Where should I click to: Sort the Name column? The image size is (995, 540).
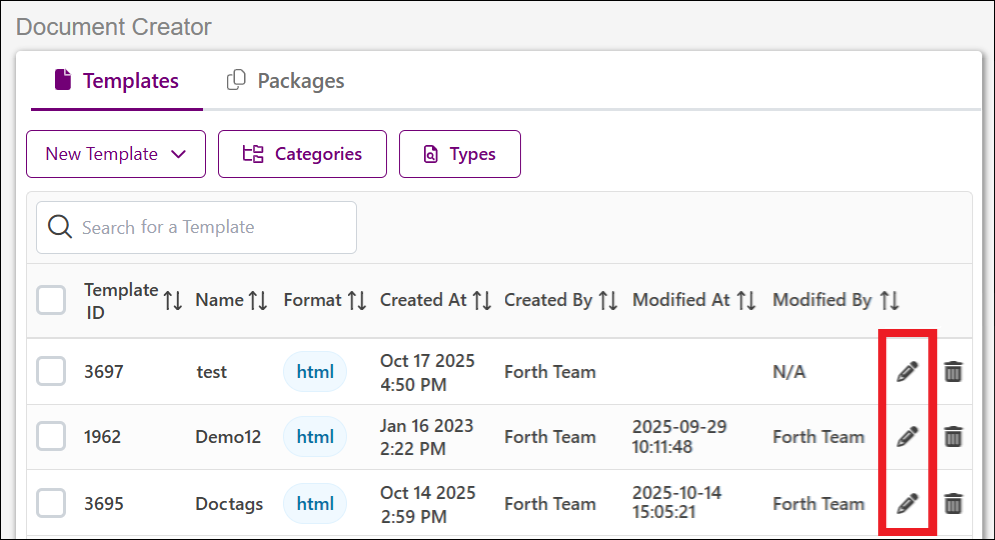(258, 300)
